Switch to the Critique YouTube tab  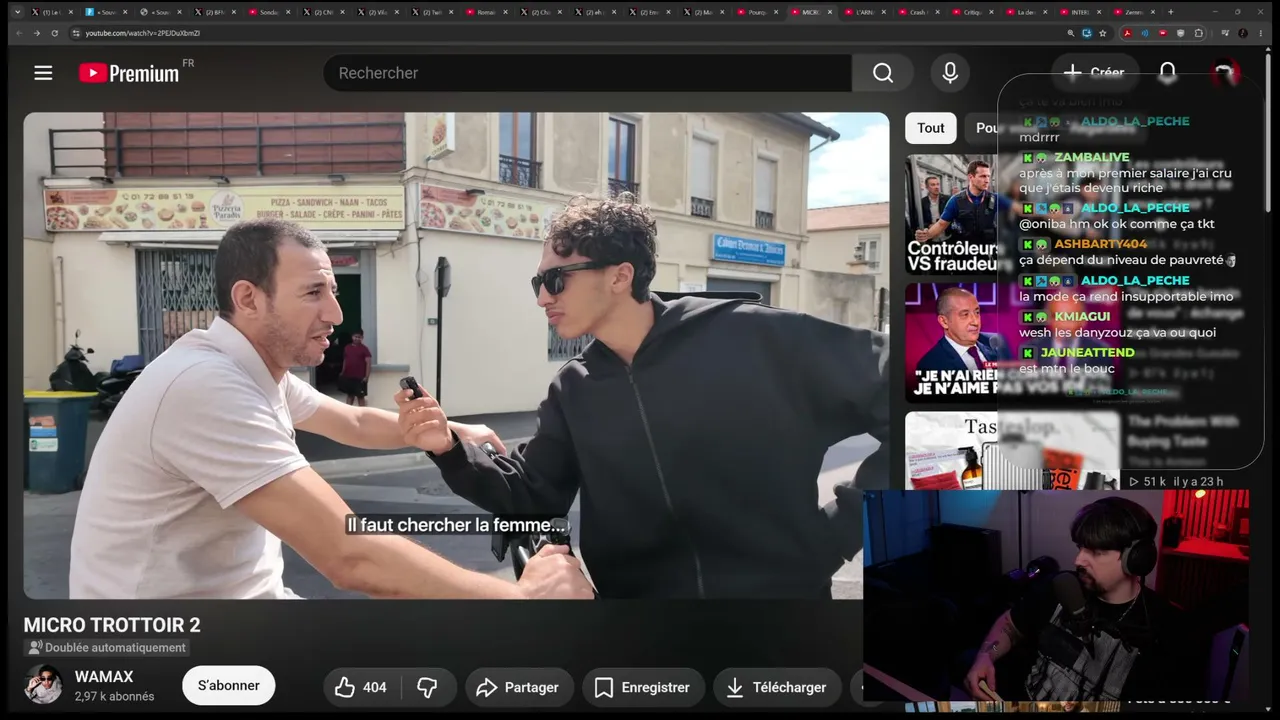point(973,12)
